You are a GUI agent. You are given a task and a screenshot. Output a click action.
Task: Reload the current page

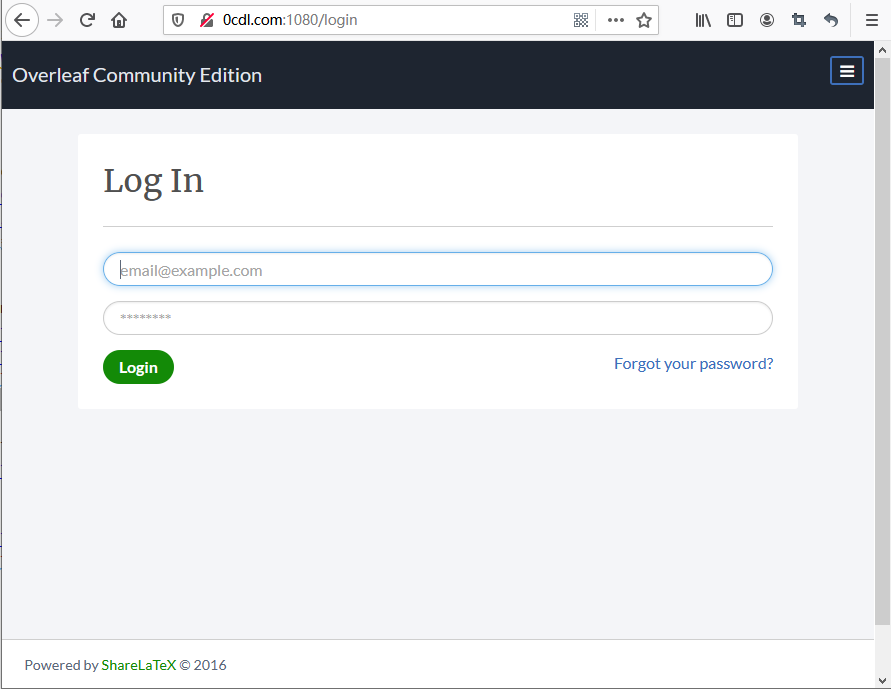87,20
